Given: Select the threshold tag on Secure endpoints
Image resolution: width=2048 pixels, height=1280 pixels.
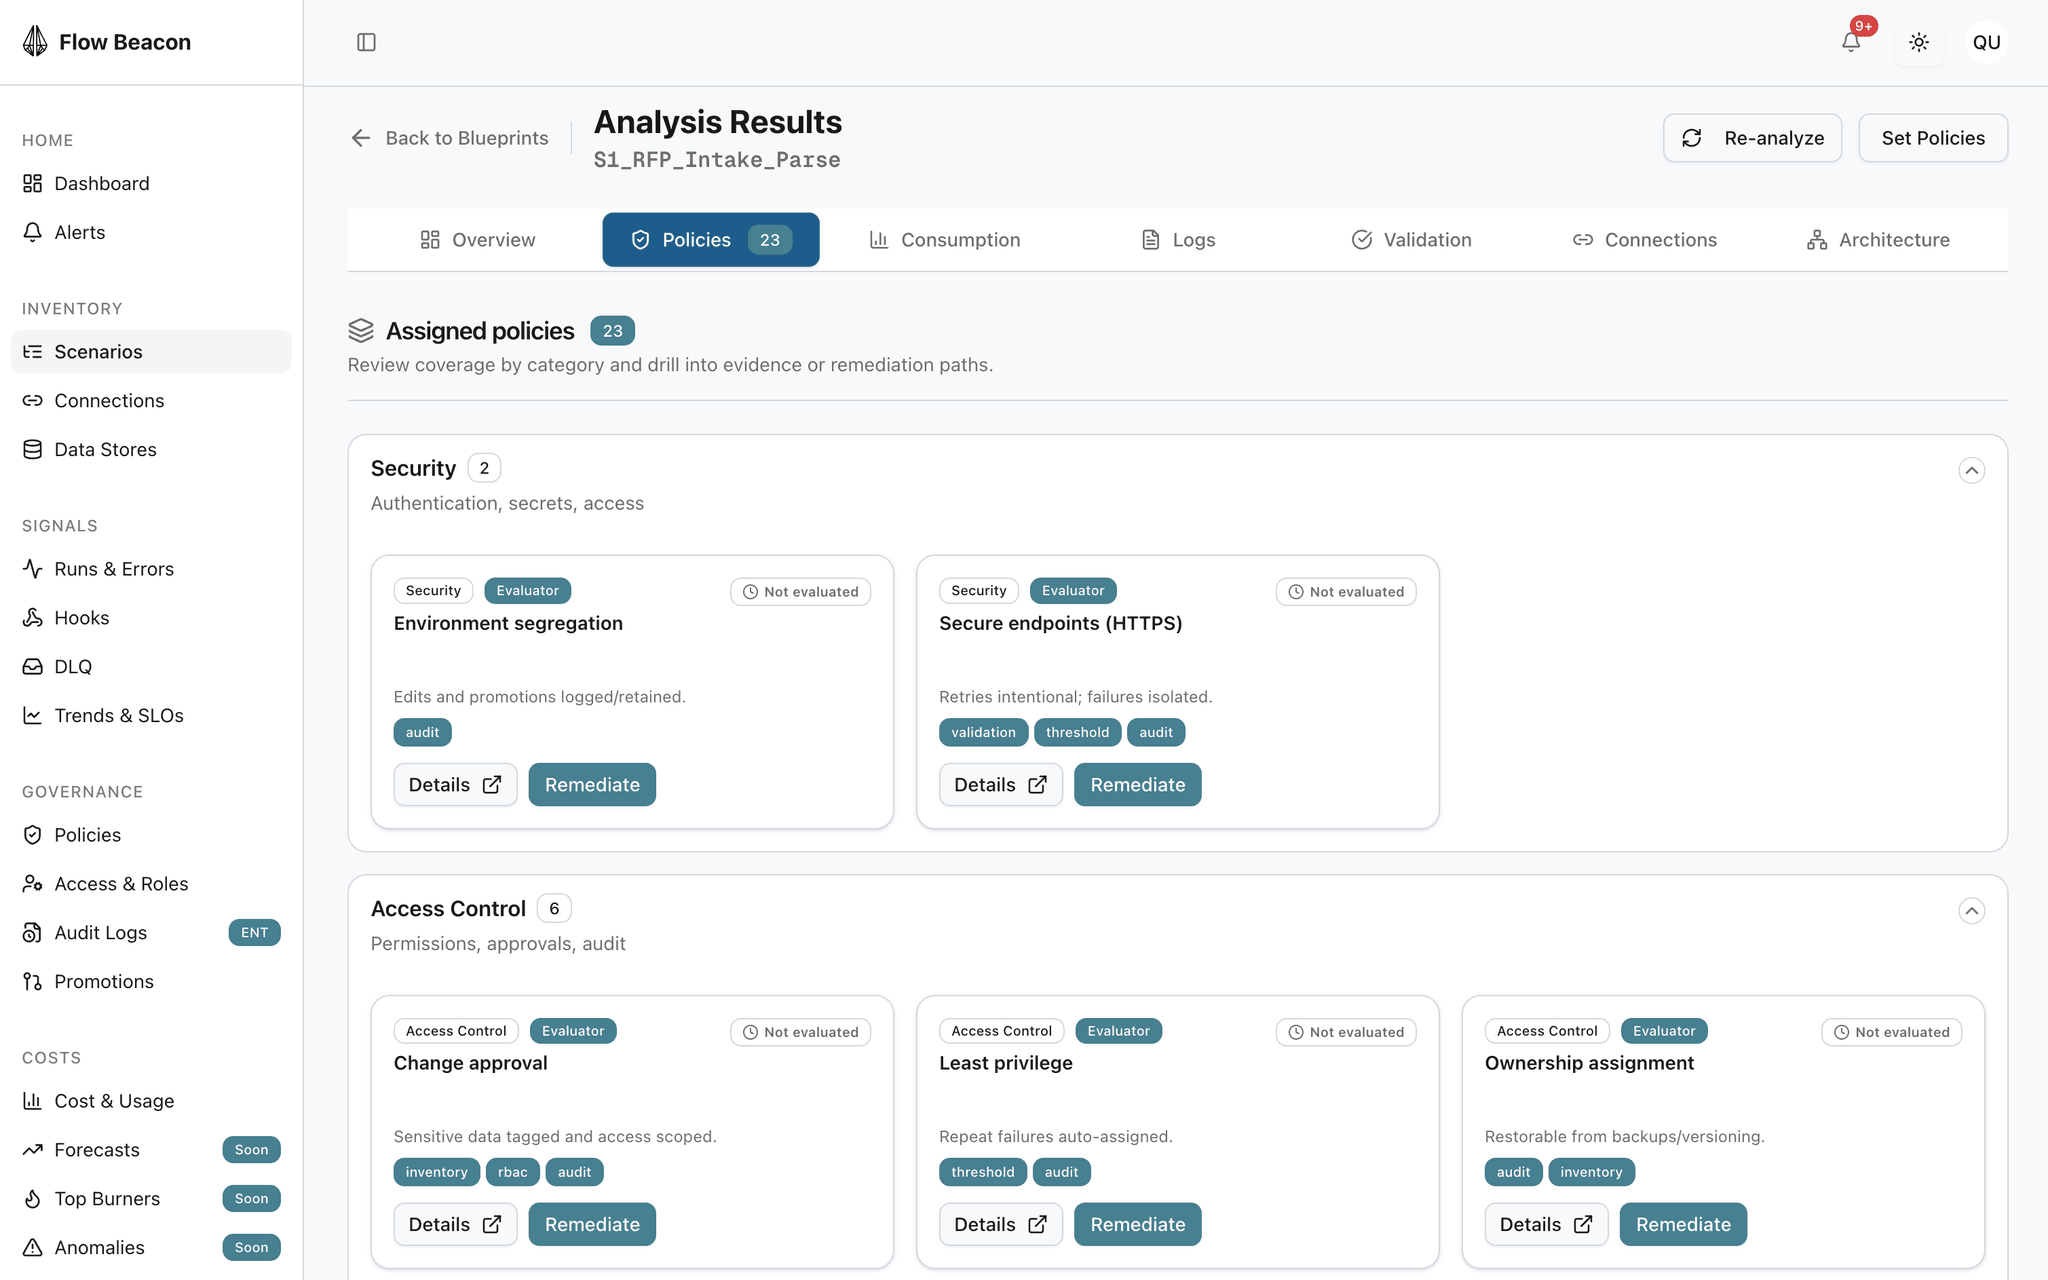Looking at the screenshot, I should point(1077,732).
